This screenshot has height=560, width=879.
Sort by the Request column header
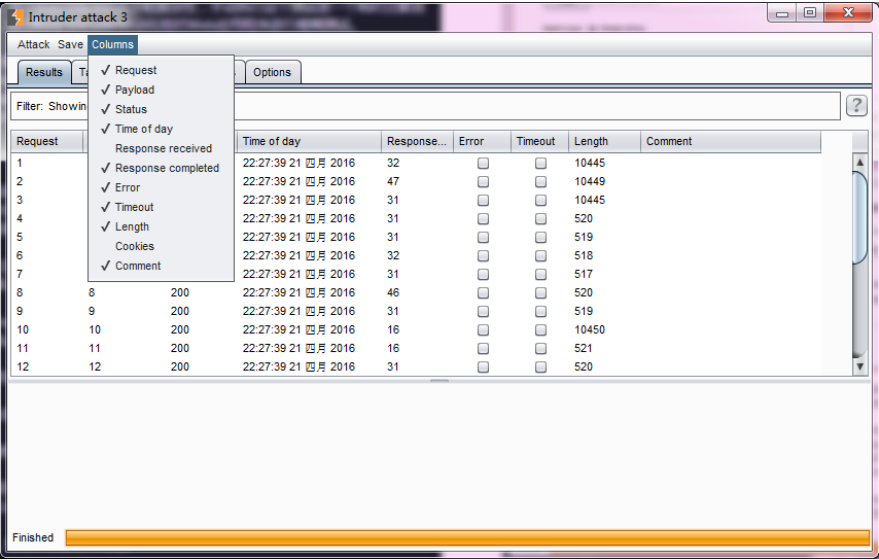click(x=47, y=141)
